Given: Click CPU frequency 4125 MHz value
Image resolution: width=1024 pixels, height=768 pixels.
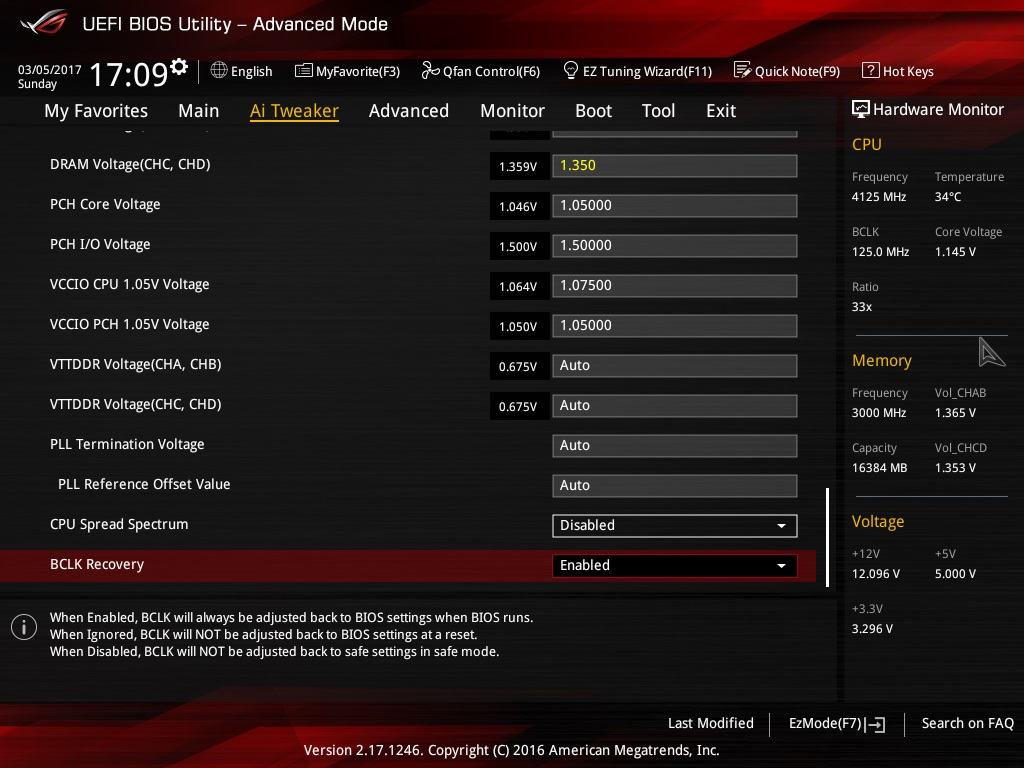Looking at the screenshot, I should [x=878, y=197].
